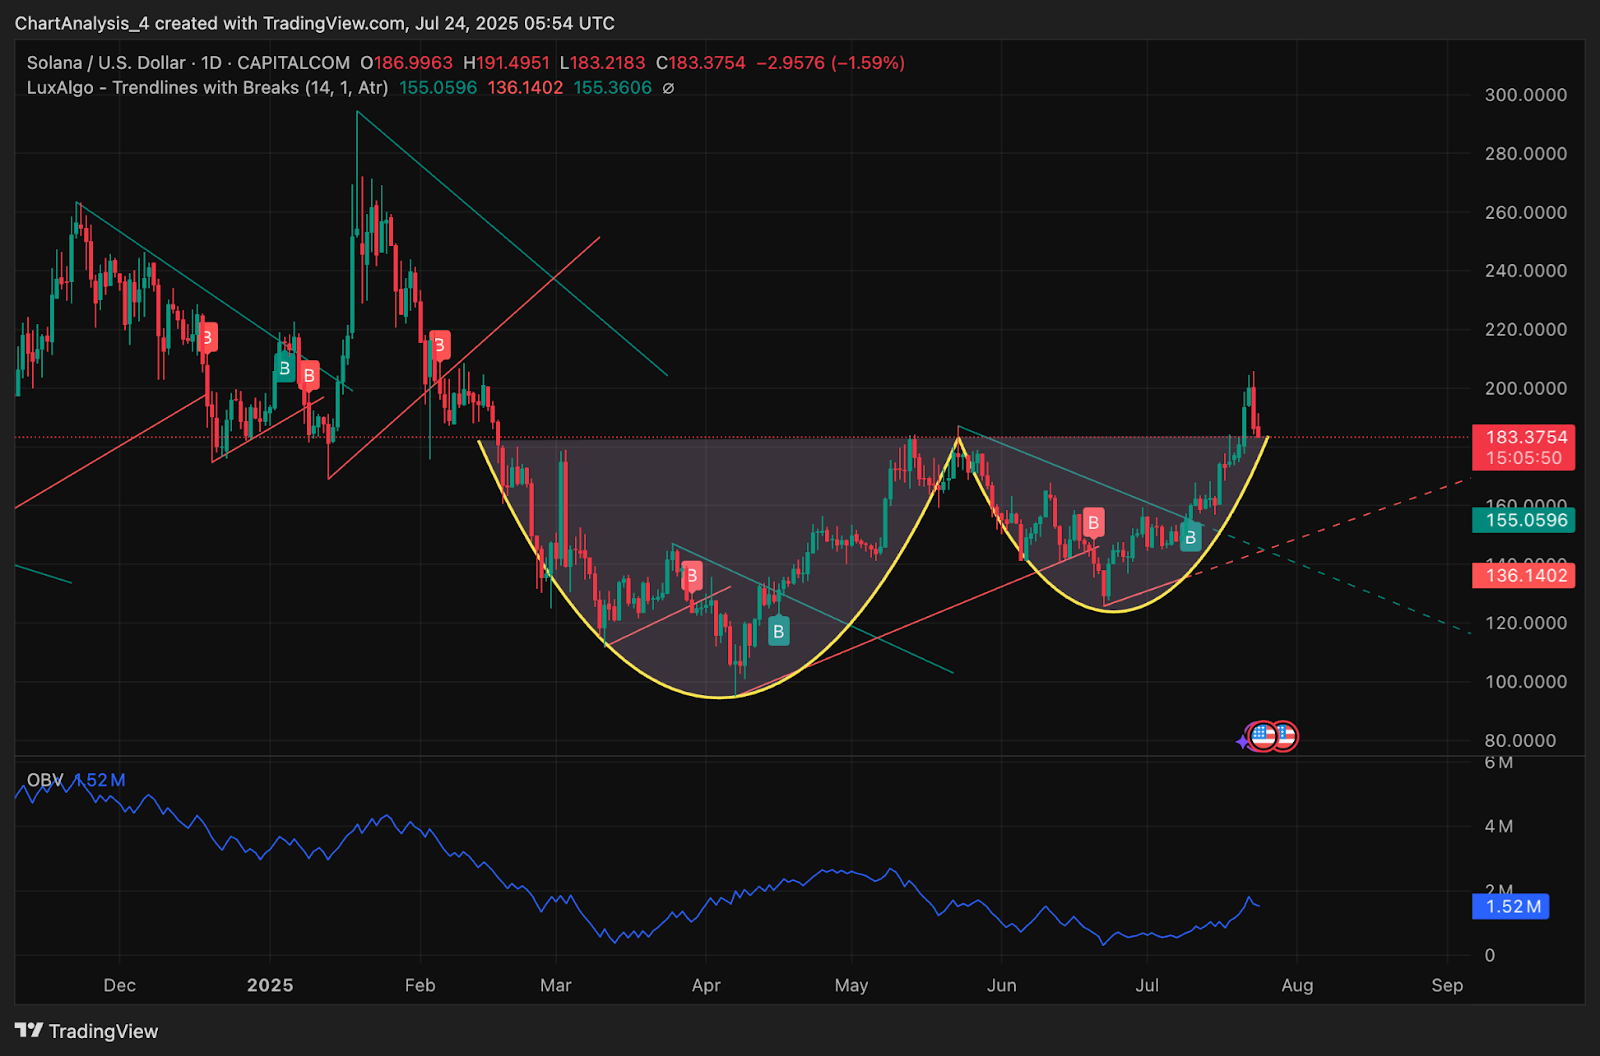1600x1056 pixels.
Task: Click the blue 1.52 M OBV axis label
Action: click(x=1511, y=907)
